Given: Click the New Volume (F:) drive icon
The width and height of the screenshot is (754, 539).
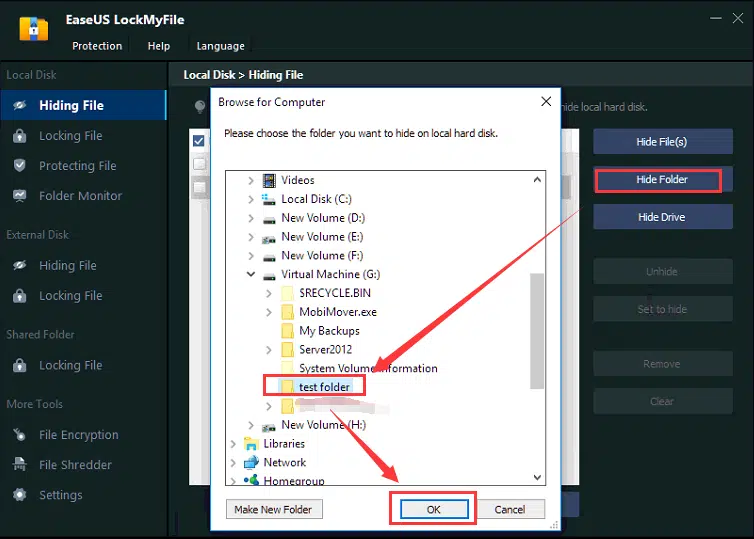Looking at the screenshot, I should pyautogui.click(x=269, y=257).
